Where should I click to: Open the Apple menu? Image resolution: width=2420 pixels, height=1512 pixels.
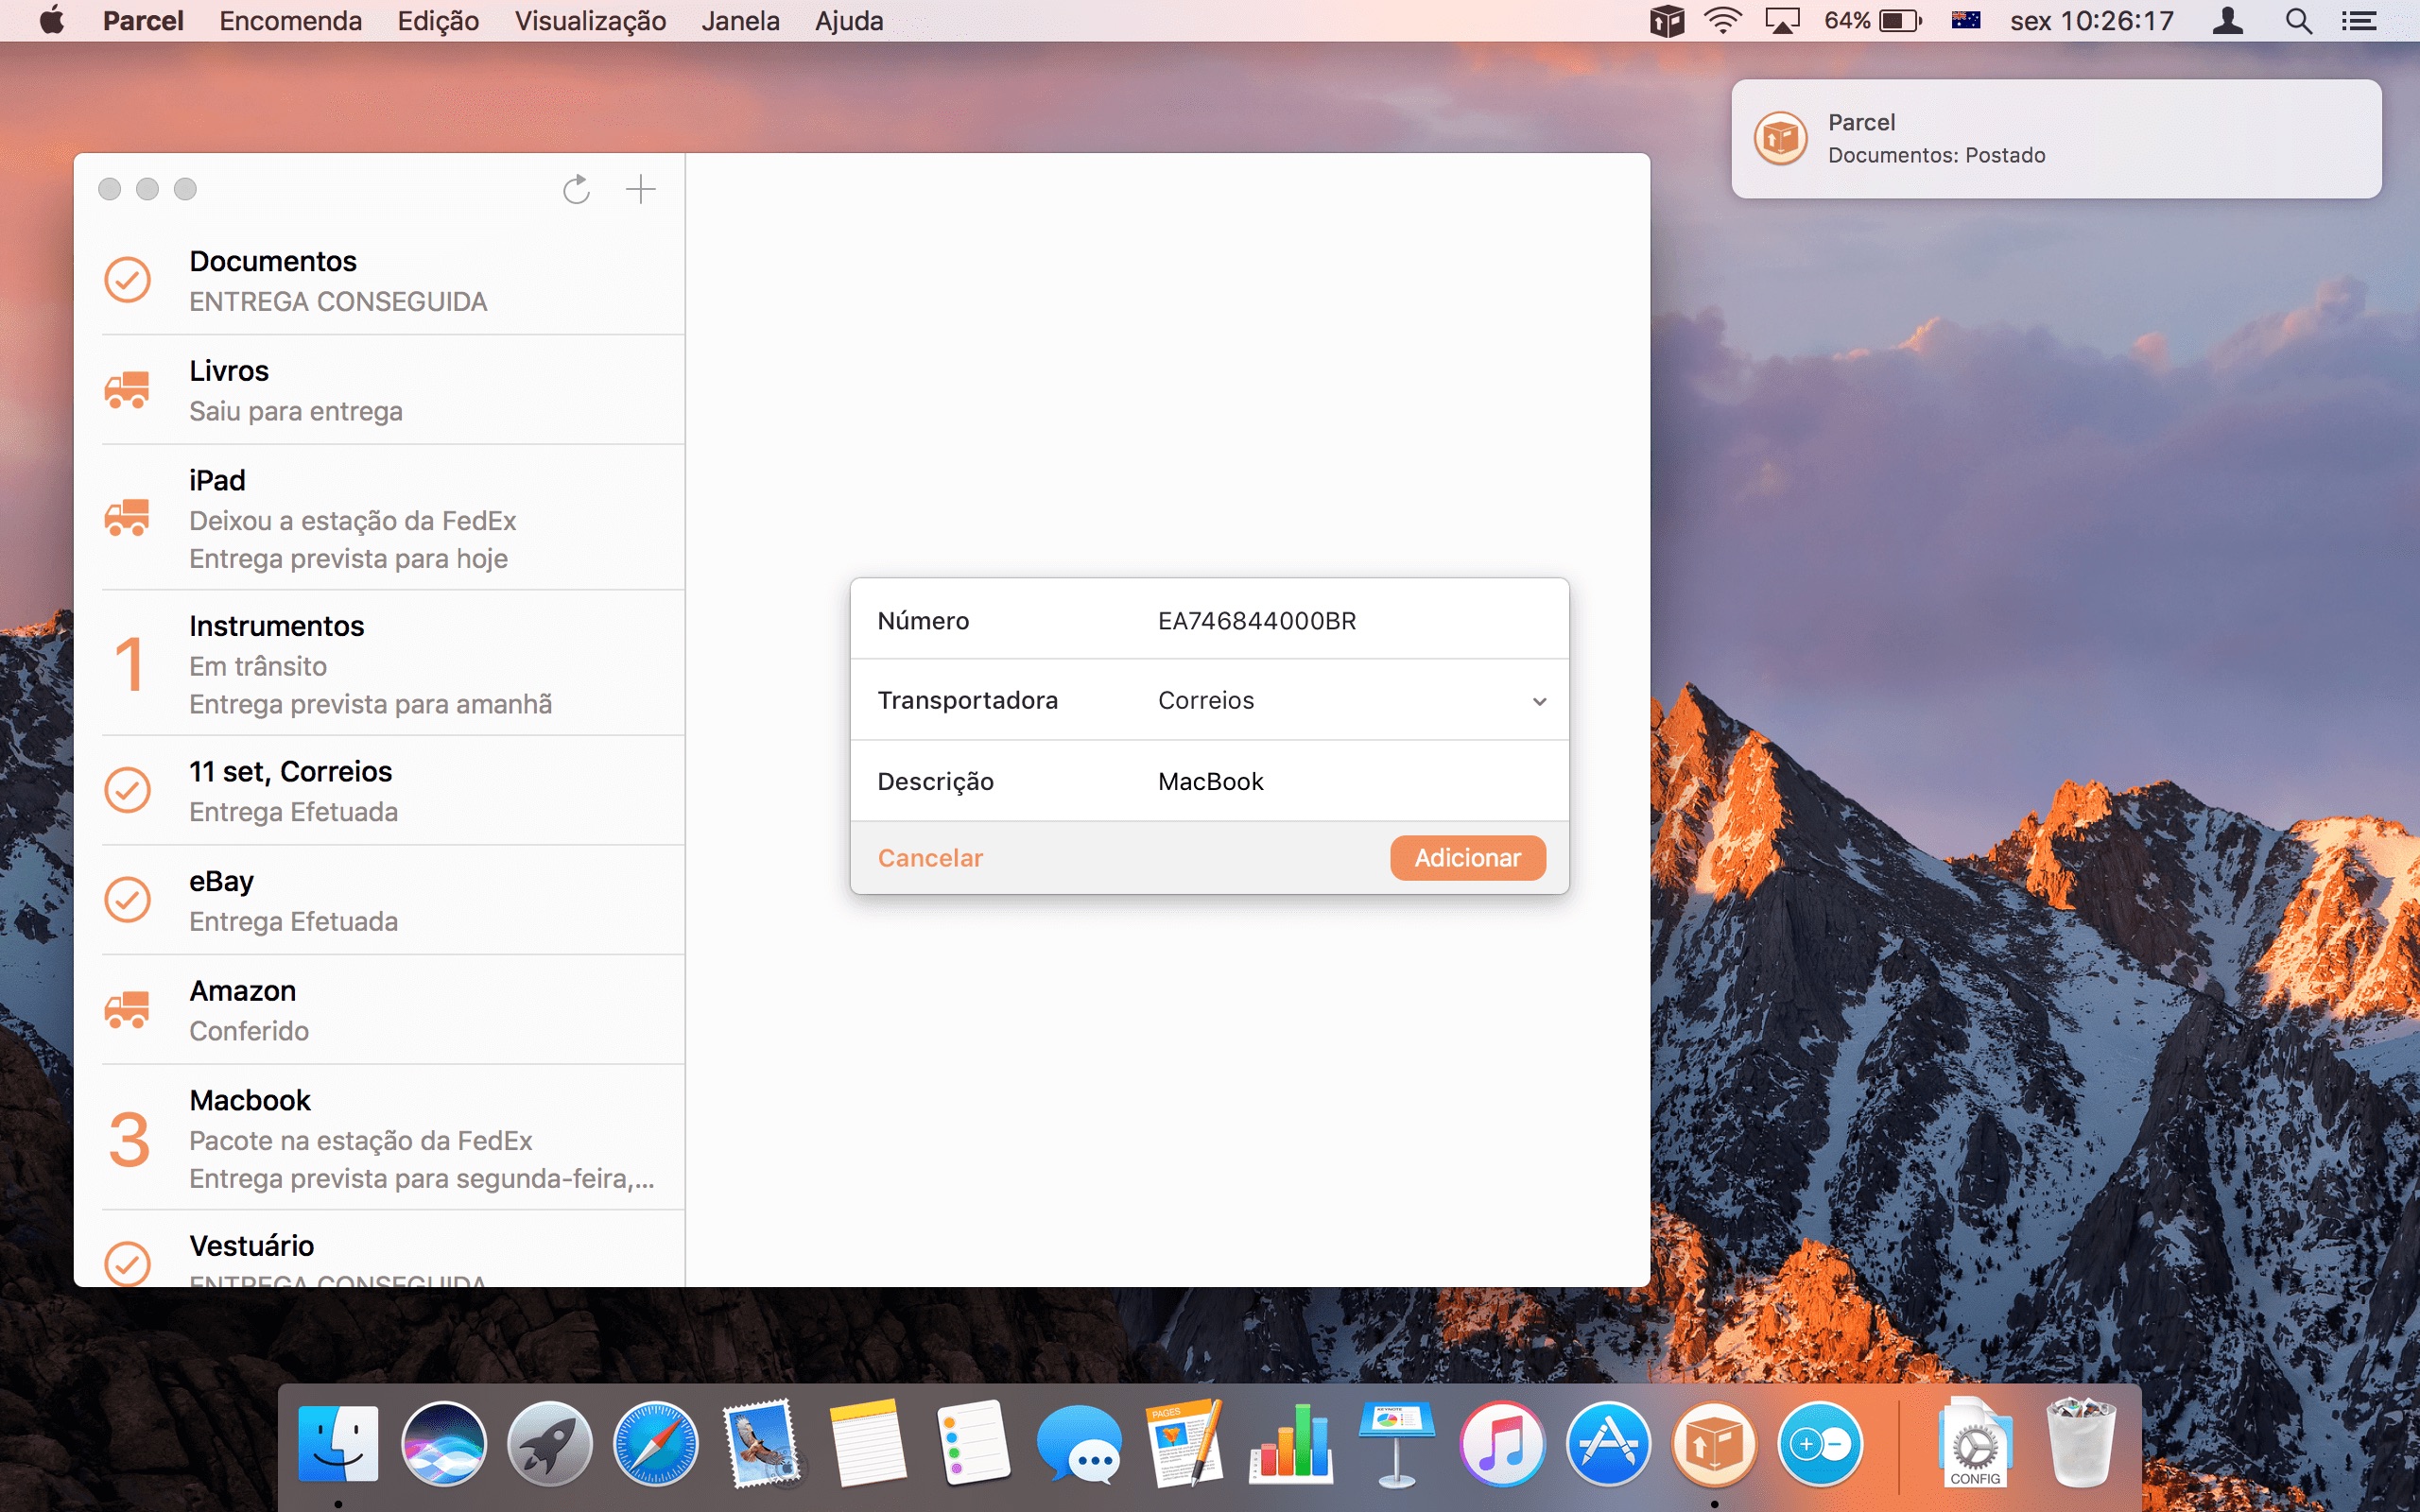(52, 21)
